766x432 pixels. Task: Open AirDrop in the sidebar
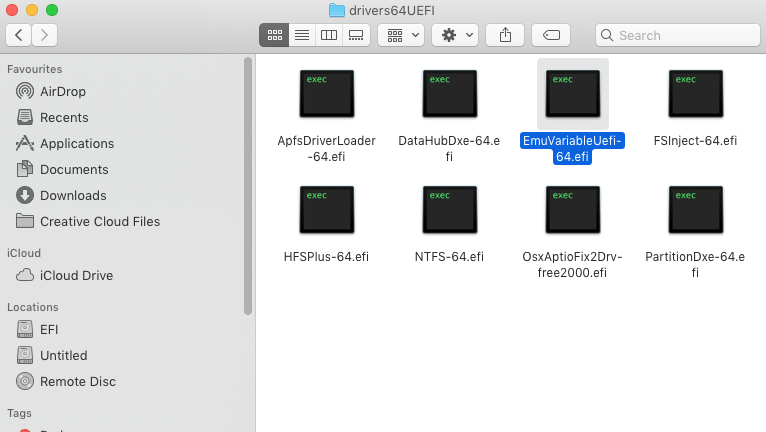pyautogui.click(x=63, y=91)
